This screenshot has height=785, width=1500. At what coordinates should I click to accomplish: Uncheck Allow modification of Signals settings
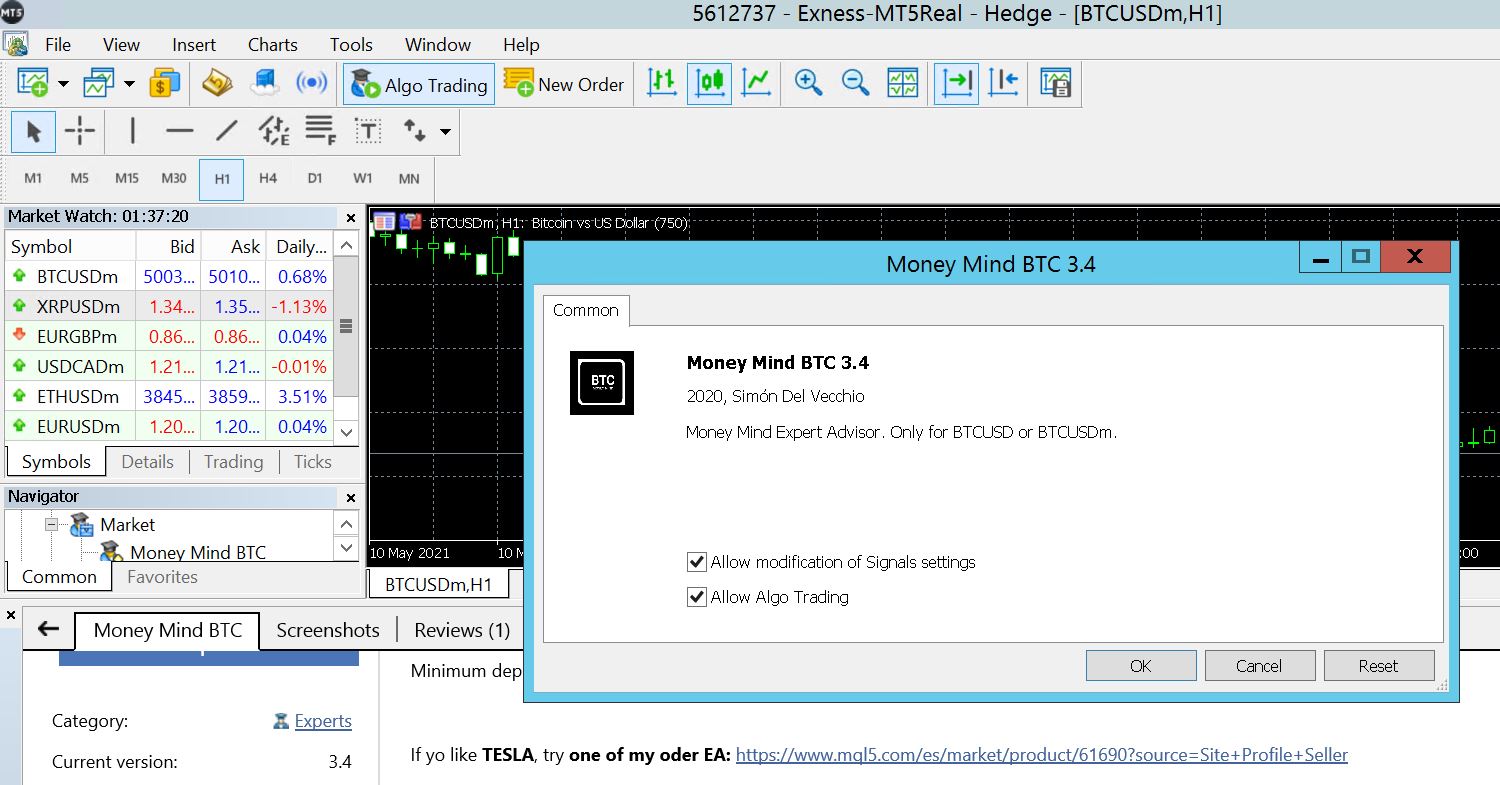click(x=697, y=562)
